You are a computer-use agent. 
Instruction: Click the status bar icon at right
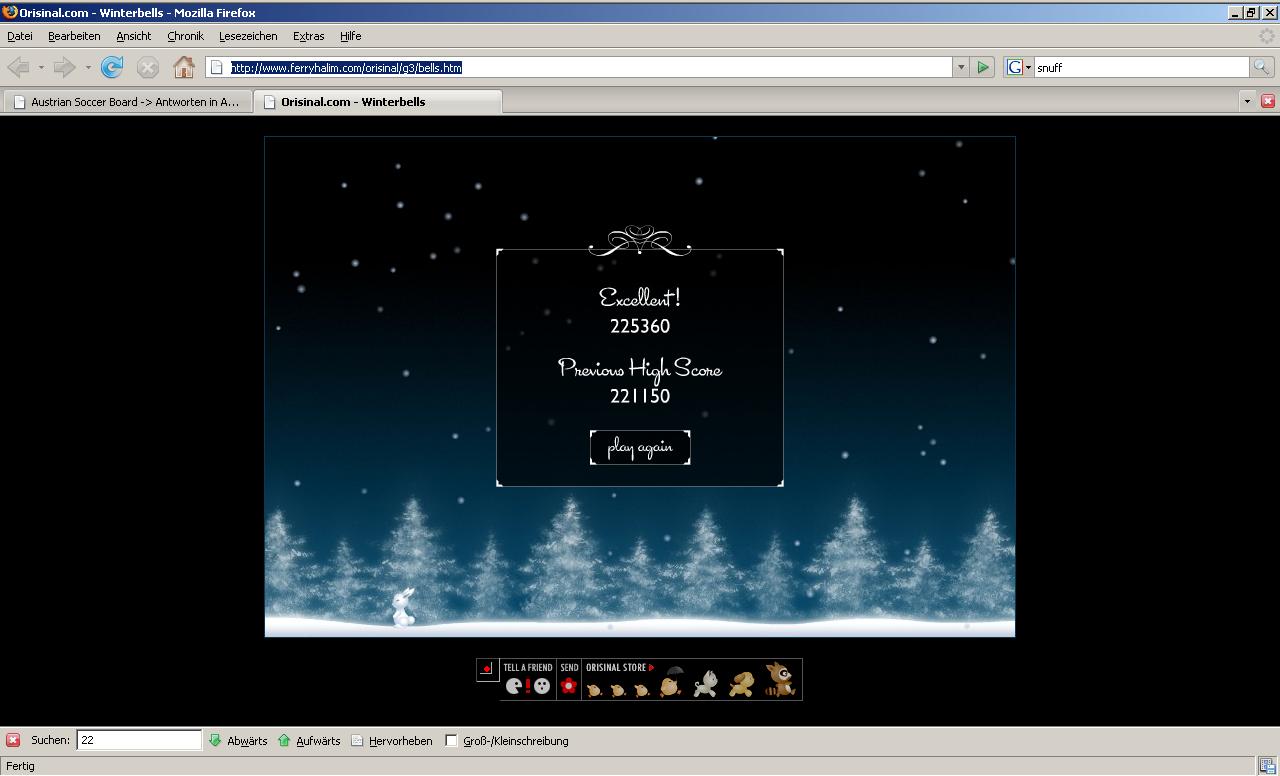(1267, 766)
